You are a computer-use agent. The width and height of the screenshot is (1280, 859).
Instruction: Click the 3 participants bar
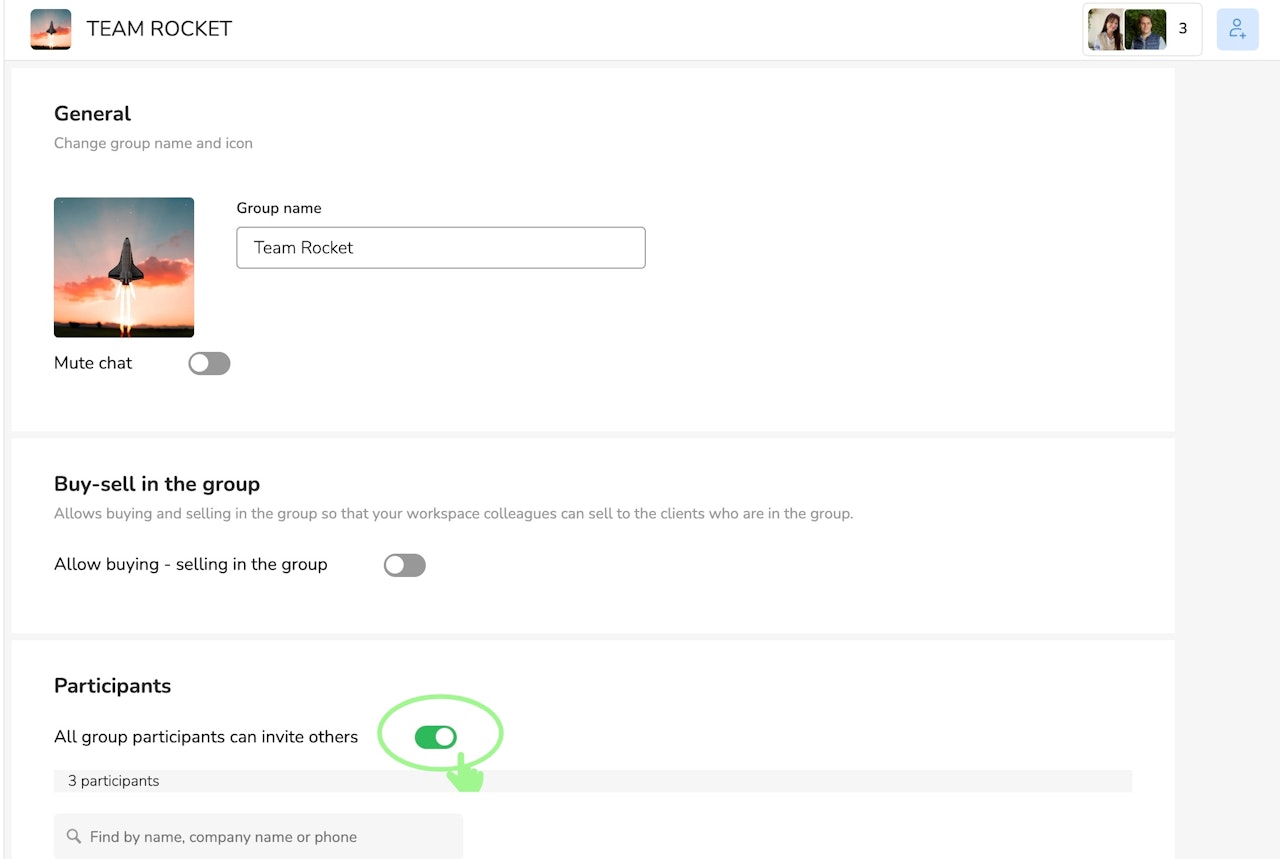click(592, 781)
